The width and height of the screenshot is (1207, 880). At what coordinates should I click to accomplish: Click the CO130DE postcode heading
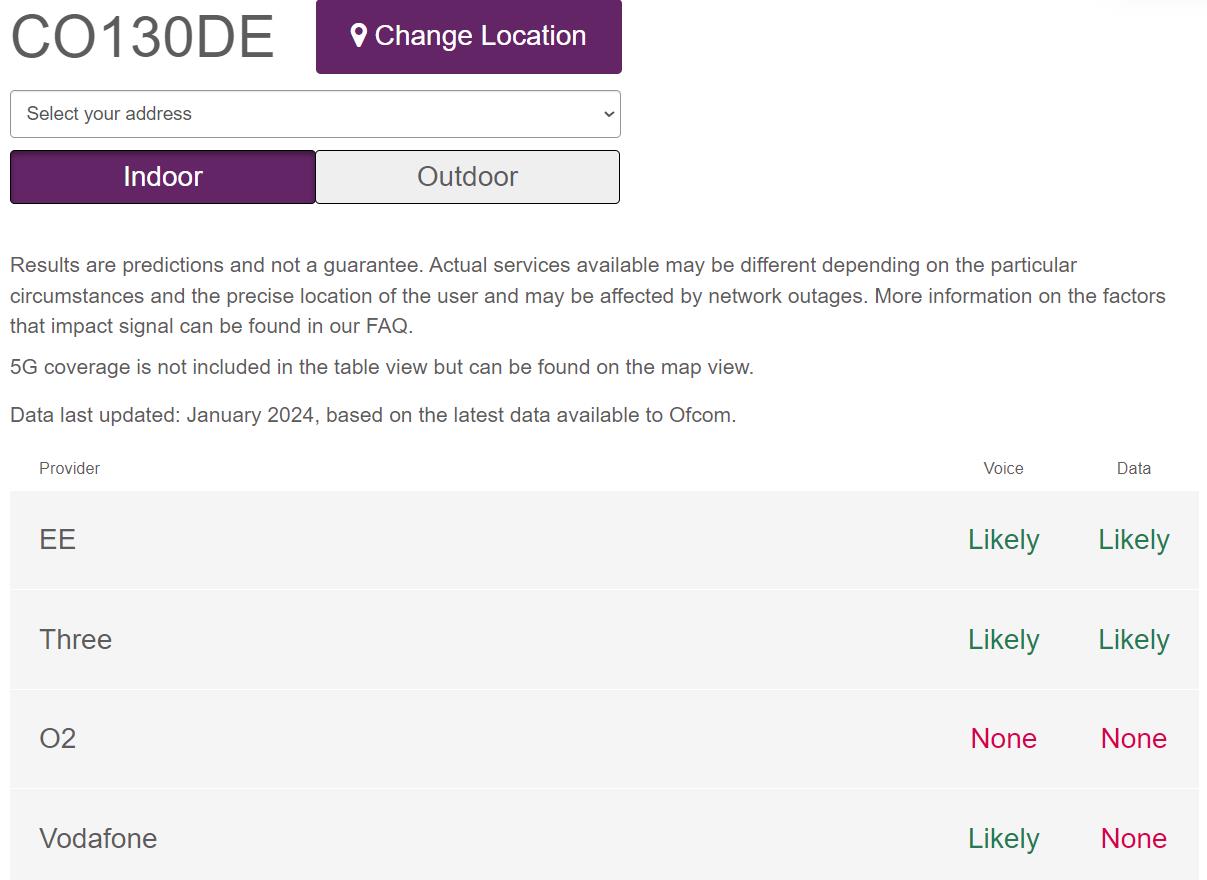tap(142, 38)
